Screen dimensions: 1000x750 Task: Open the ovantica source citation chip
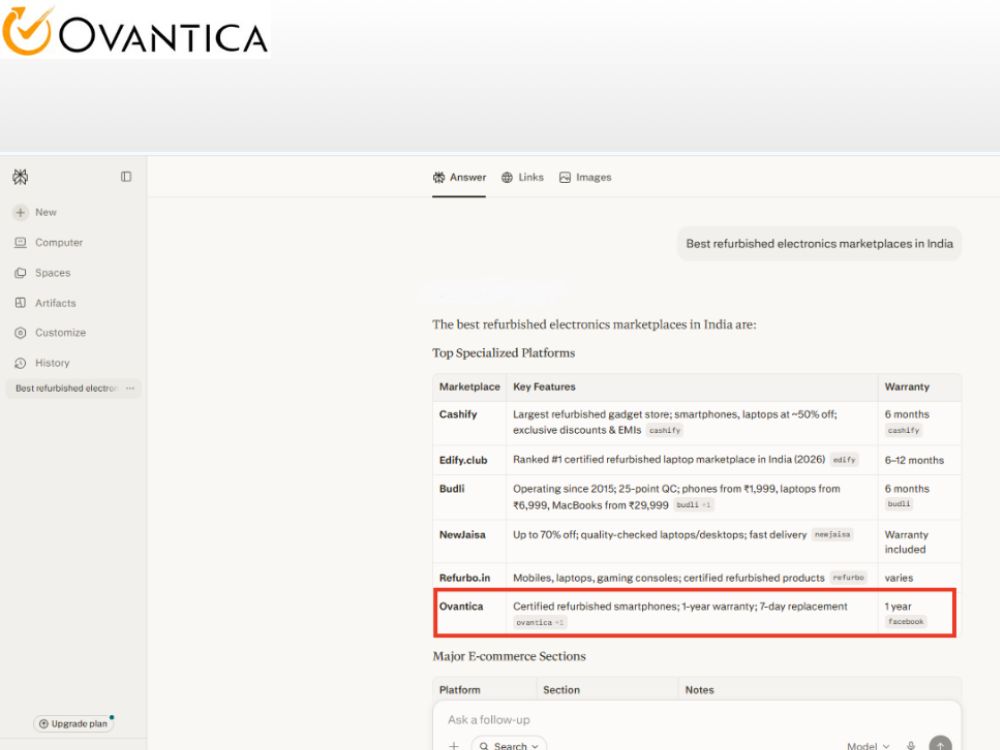pos(540,622)
